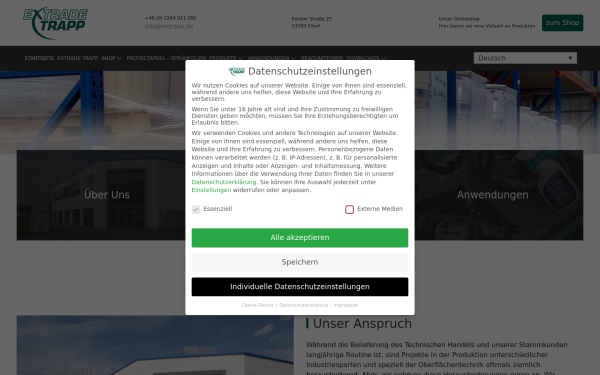Open the Datenschutzerklärung footer link
600x375 pixels.
(x=303, y=305)
